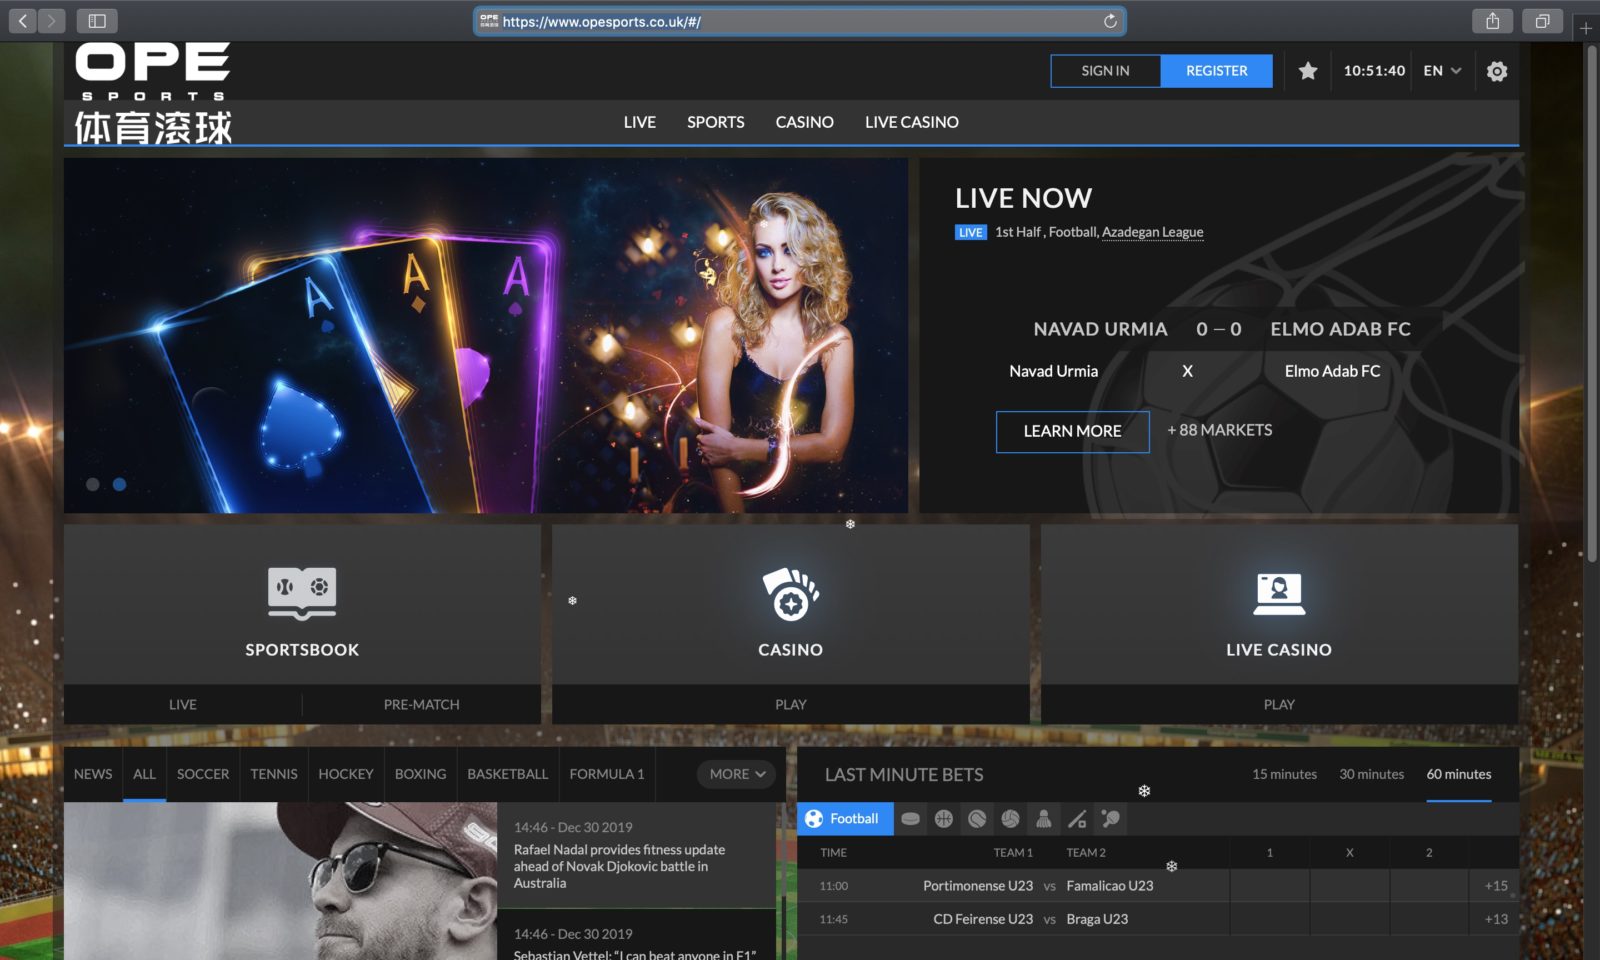The height and width of the screenshot is (960, 1600).
Task: Select the tennis ball sport icon
Action: [977, 819]
